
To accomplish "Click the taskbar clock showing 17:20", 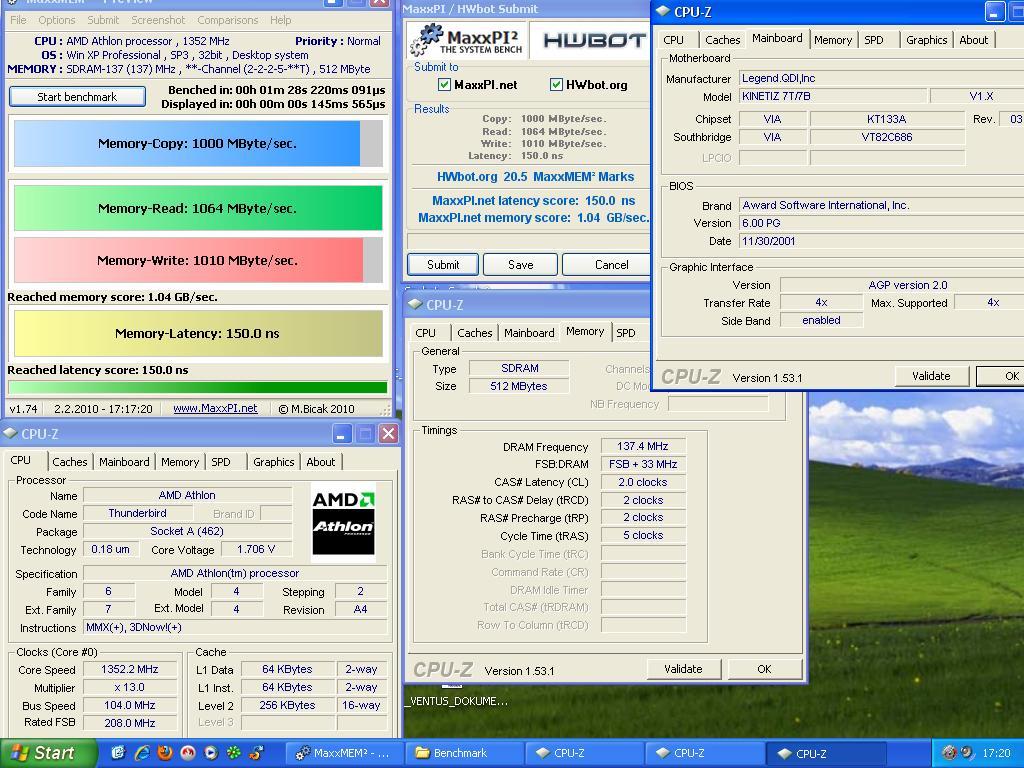I will (x=996, y=753).
